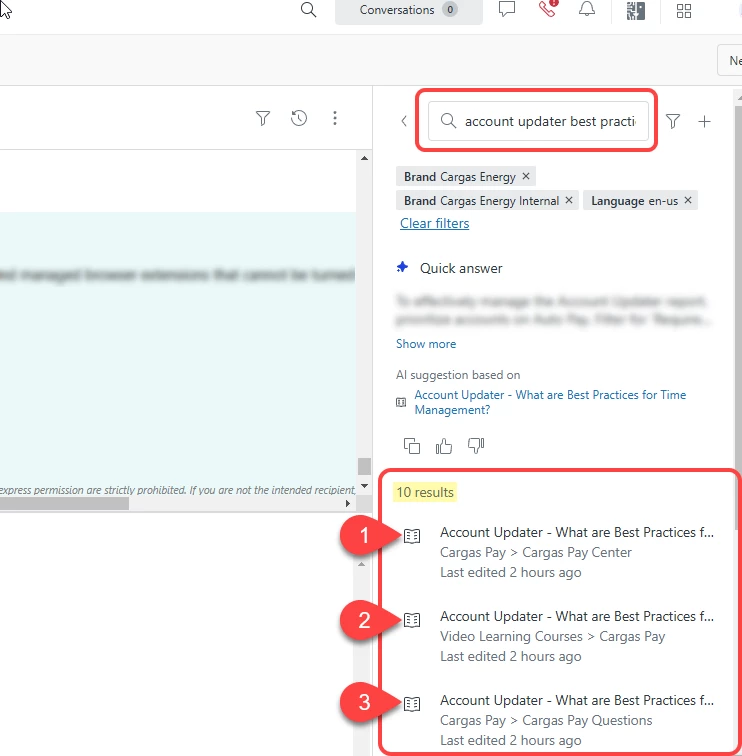Copy the quick answer
742x756 pixels.
coord(412,446)
